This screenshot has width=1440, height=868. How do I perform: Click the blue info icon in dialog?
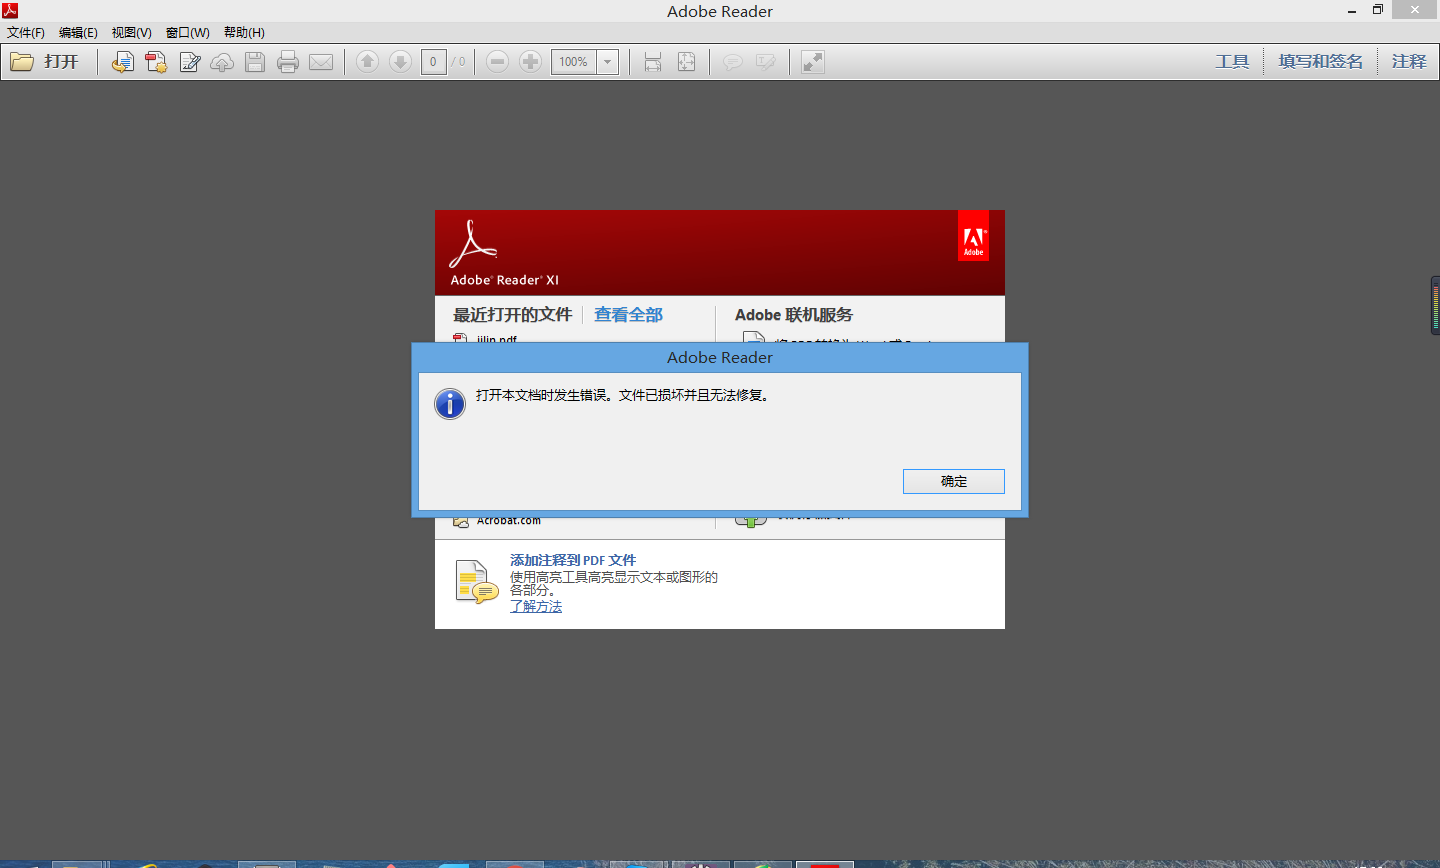(x=450, y=404)
